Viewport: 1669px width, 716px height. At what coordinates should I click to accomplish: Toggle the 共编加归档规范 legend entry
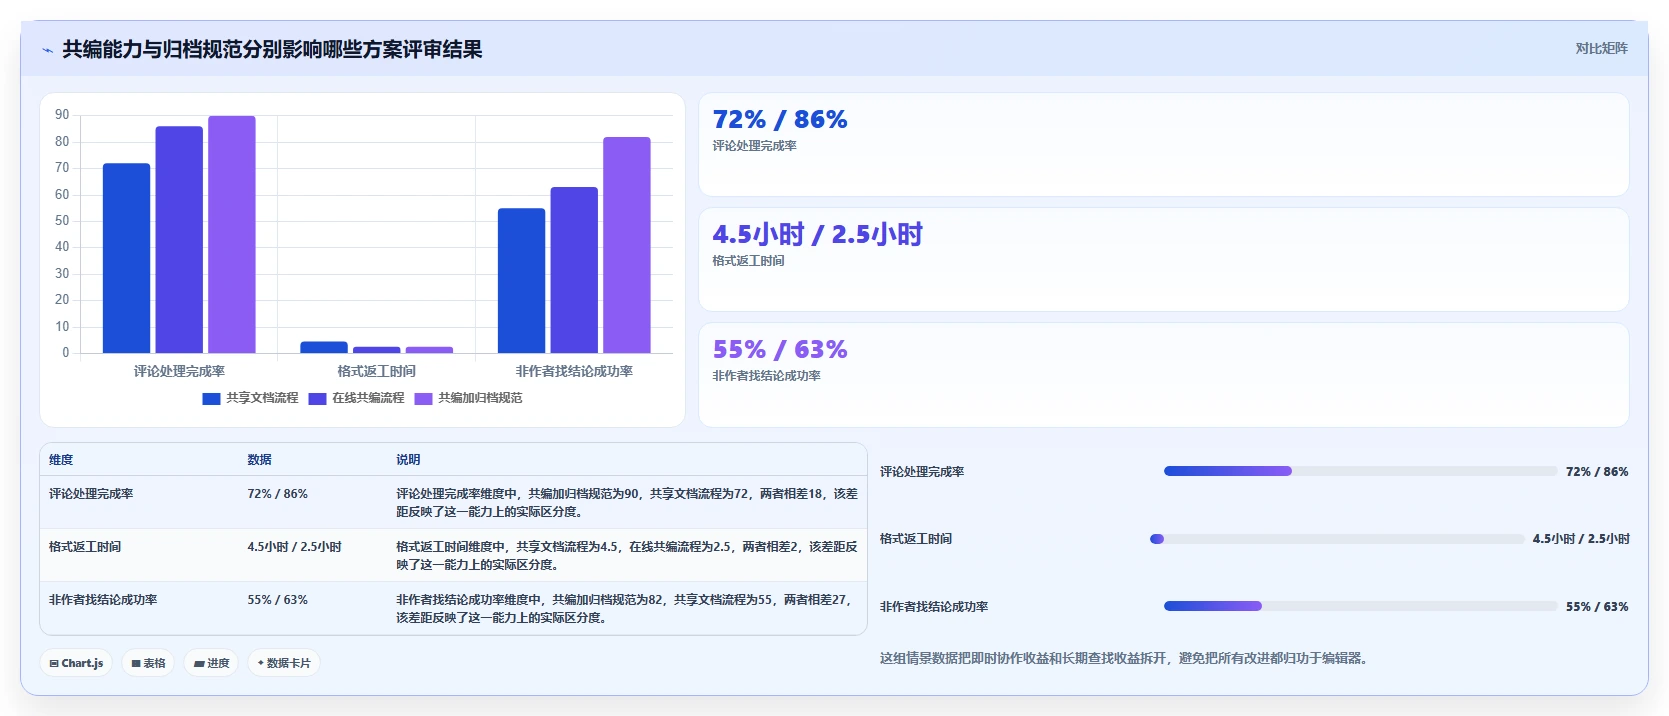pyautogui.click(x=468, y=398)
